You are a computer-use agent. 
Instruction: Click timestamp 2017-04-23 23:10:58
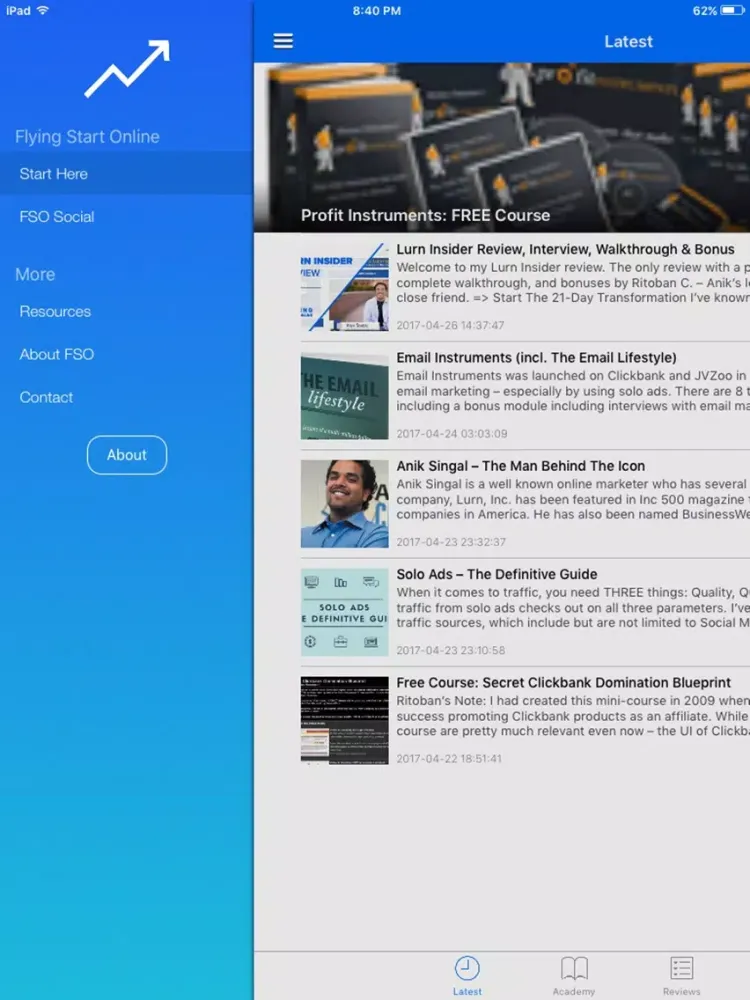click(450, 651)
